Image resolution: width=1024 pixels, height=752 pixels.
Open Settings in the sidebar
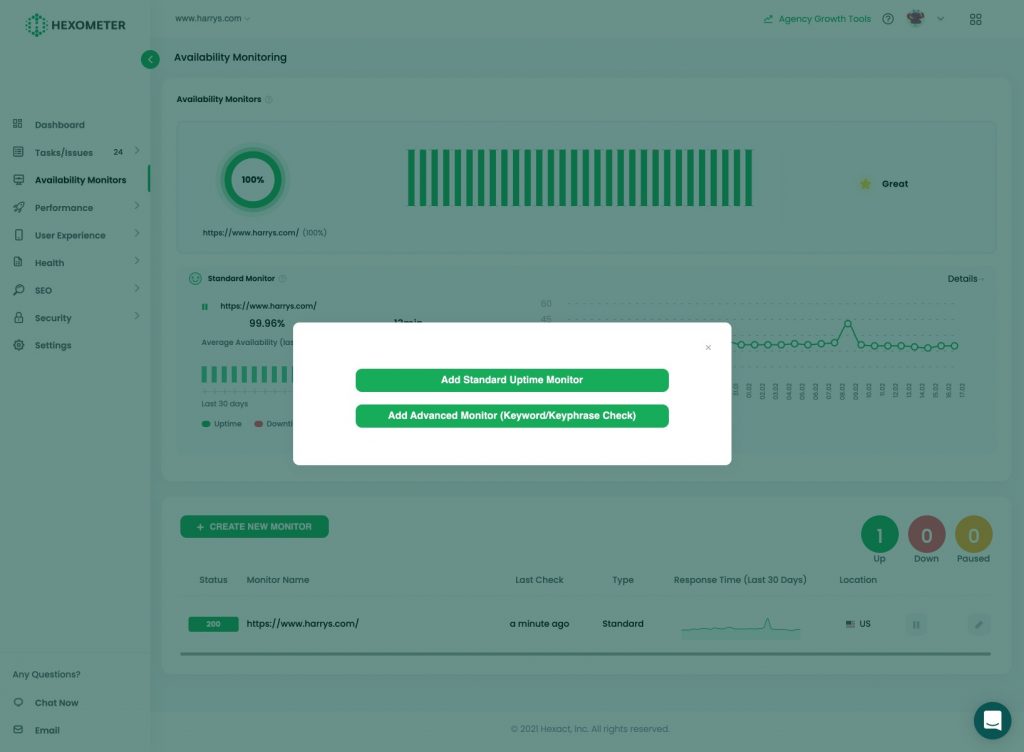(x=53, y=345)
